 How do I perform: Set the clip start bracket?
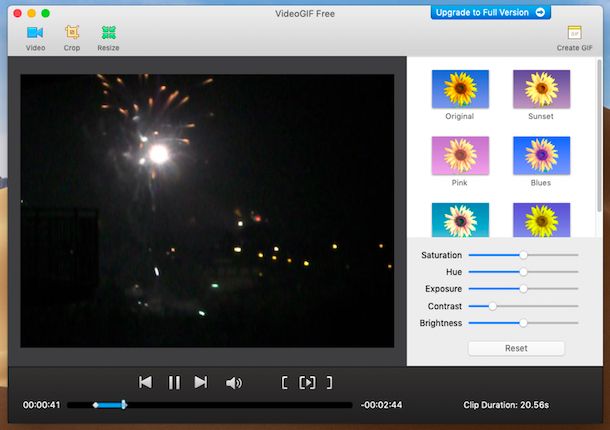[285, 382]
